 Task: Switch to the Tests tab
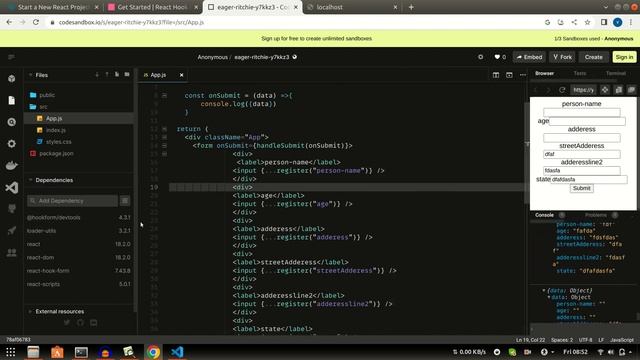(580, 73)
